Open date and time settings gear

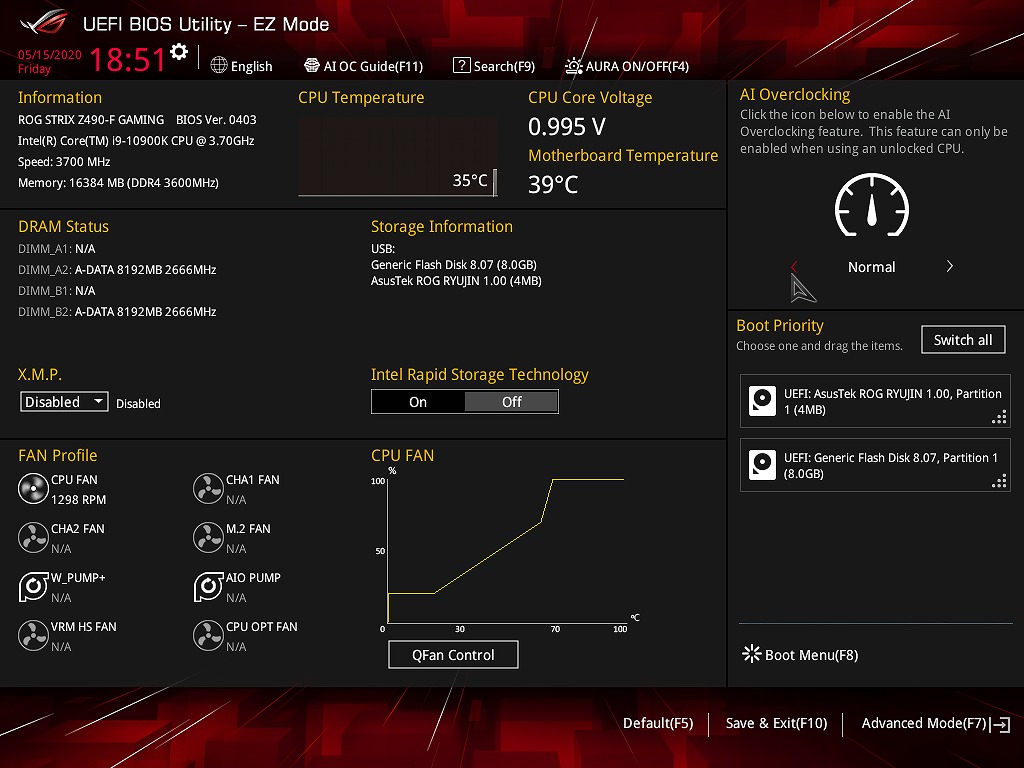coord(179,52)
